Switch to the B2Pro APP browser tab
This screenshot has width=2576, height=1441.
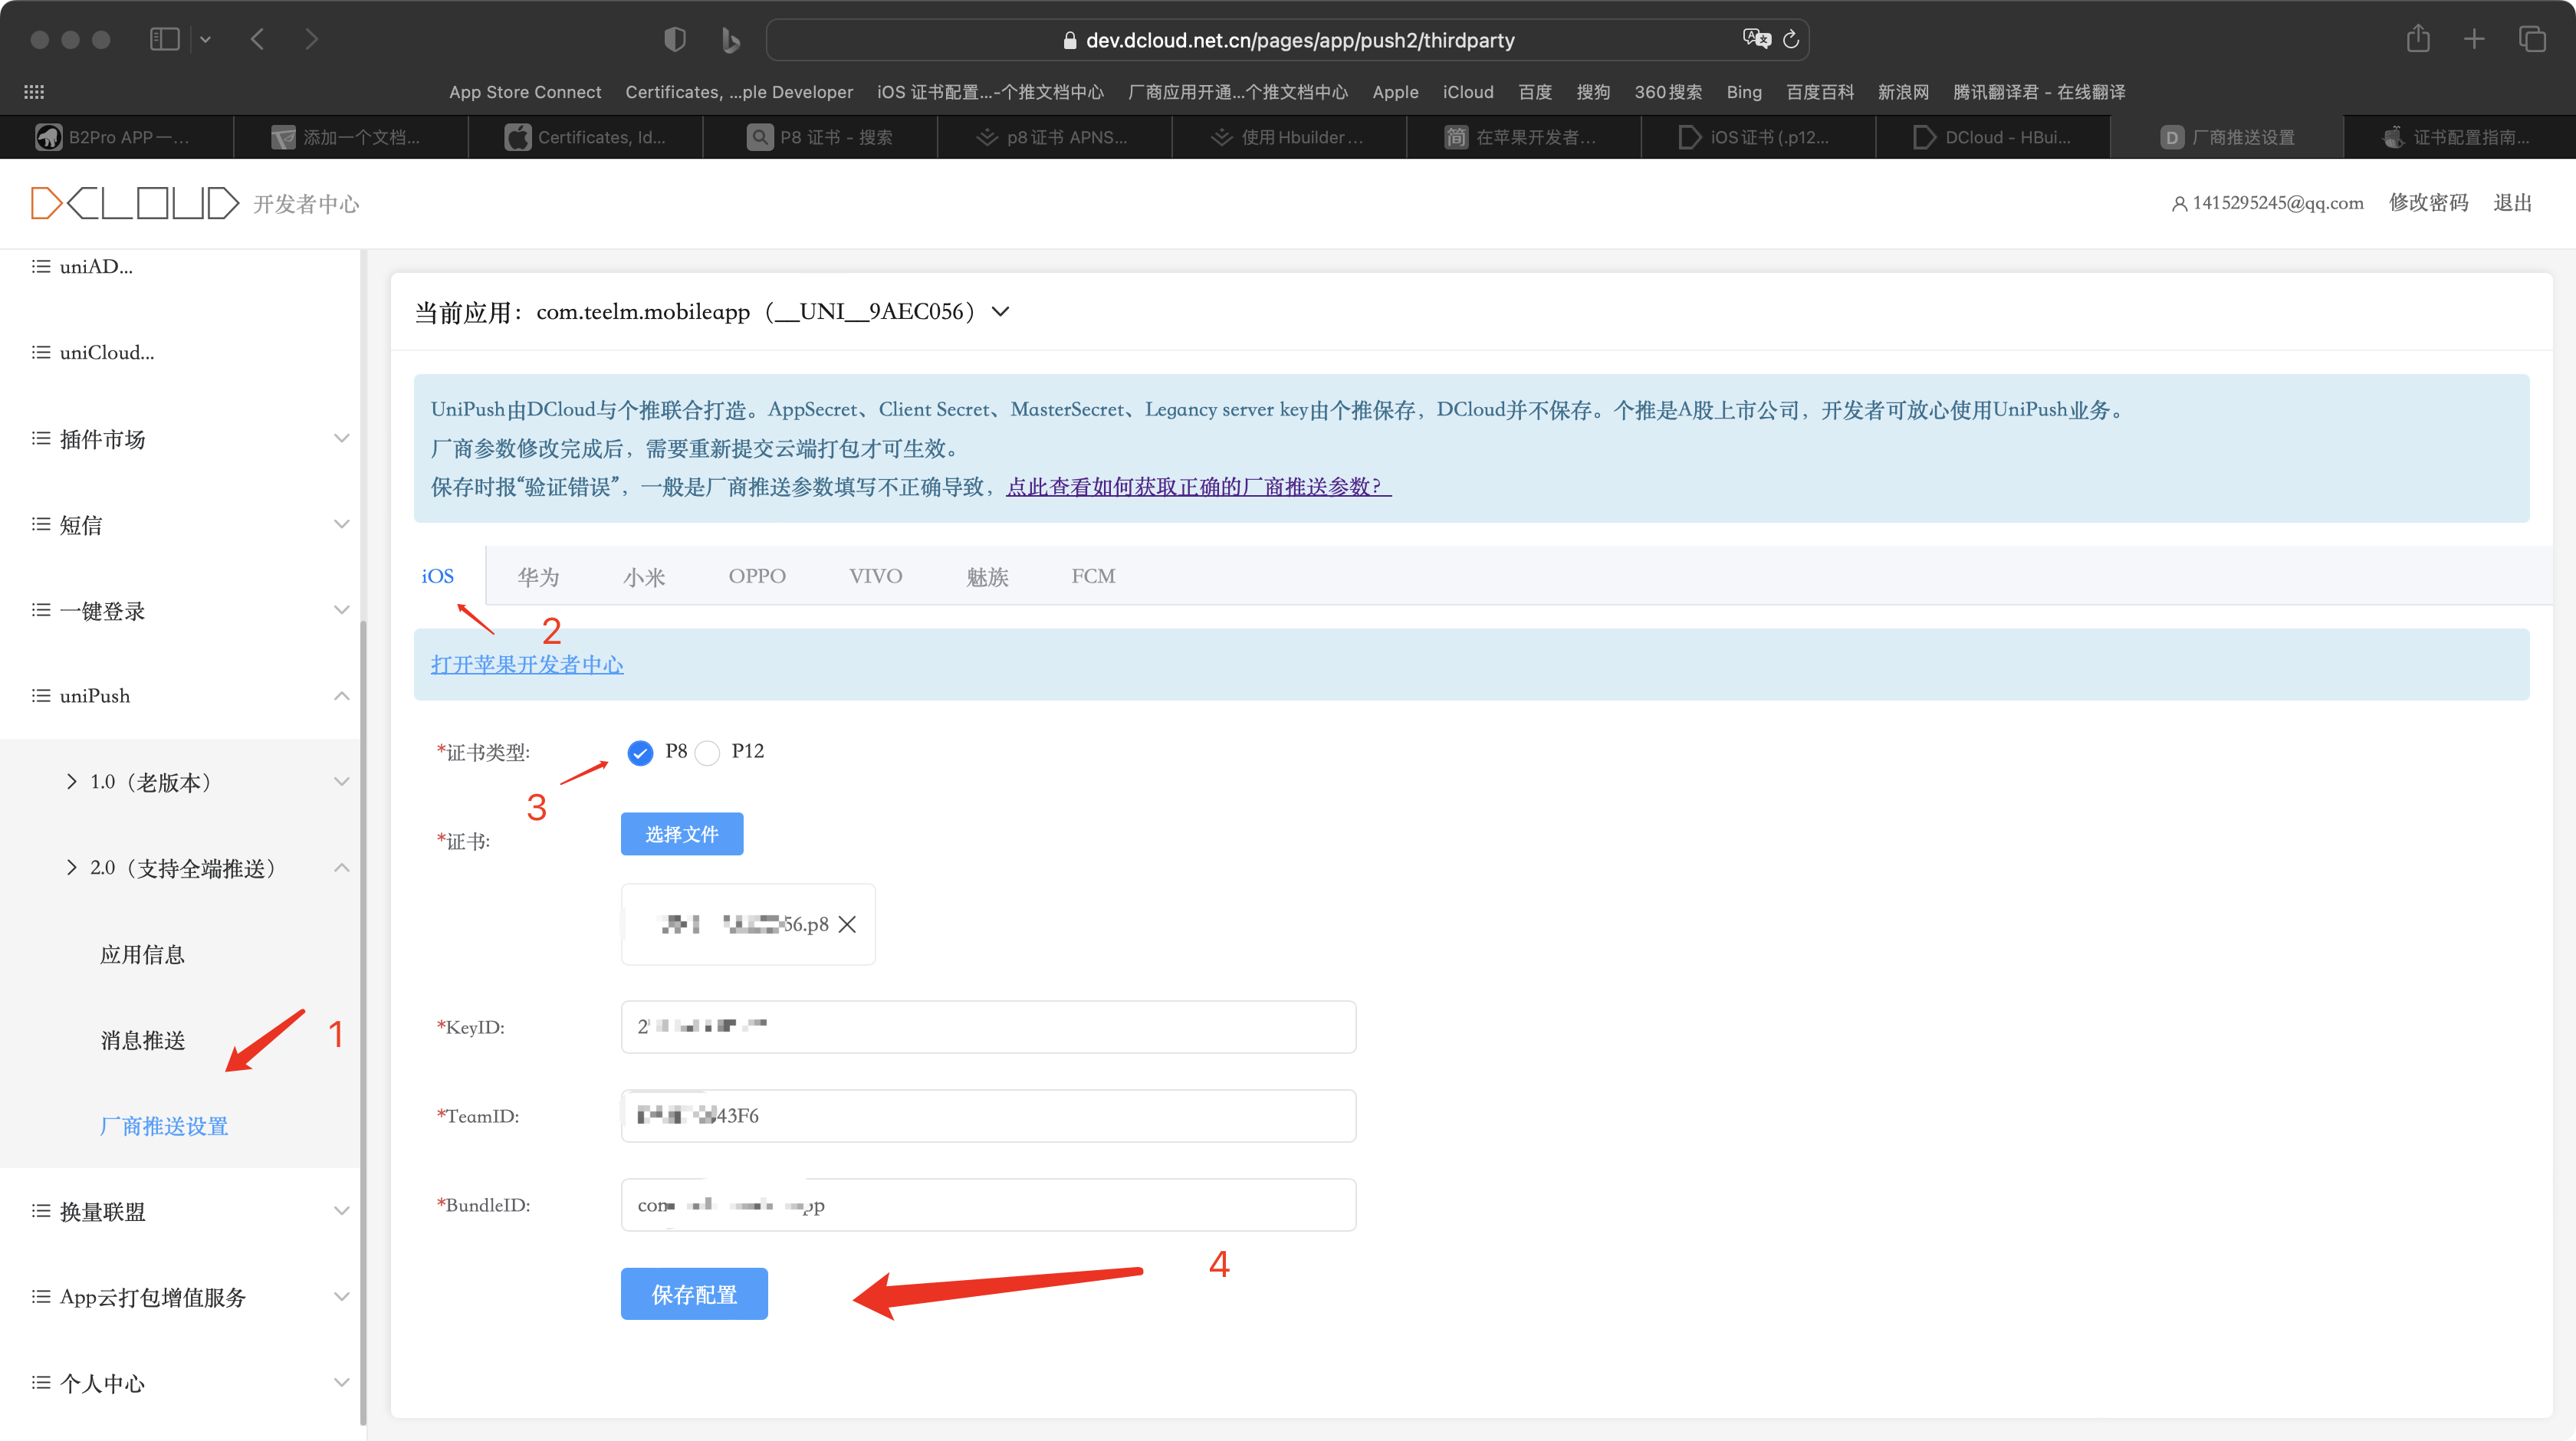(117, 137)
